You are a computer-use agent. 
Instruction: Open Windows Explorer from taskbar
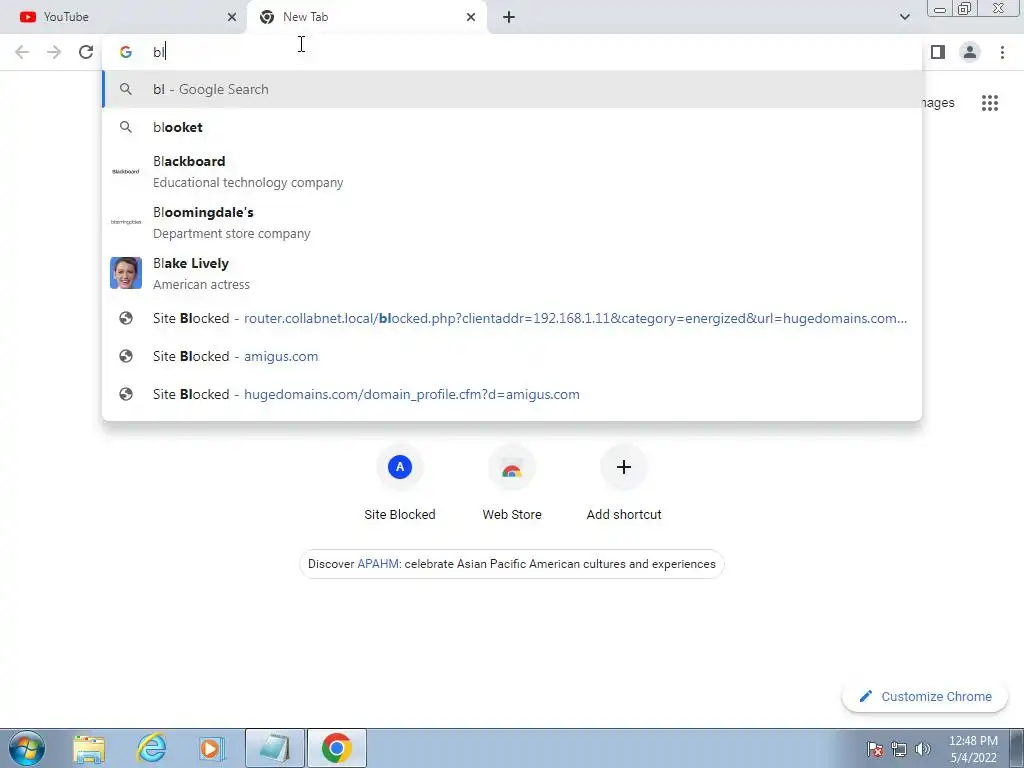89,748
